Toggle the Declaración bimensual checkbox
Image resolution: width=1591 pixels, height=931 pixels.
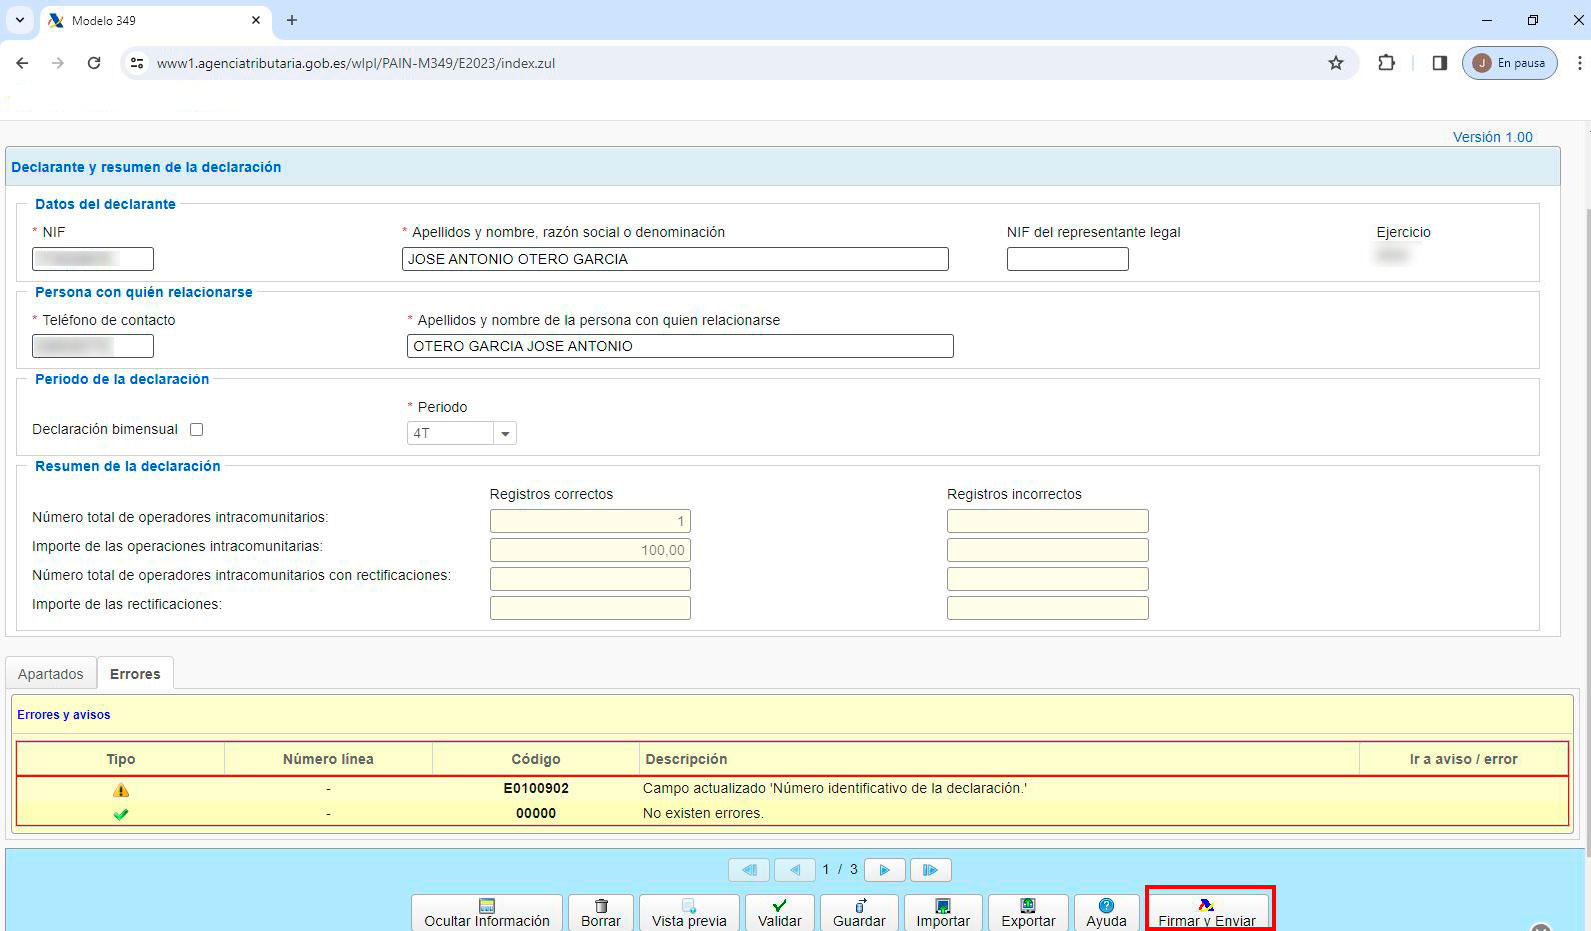(196, 429)
